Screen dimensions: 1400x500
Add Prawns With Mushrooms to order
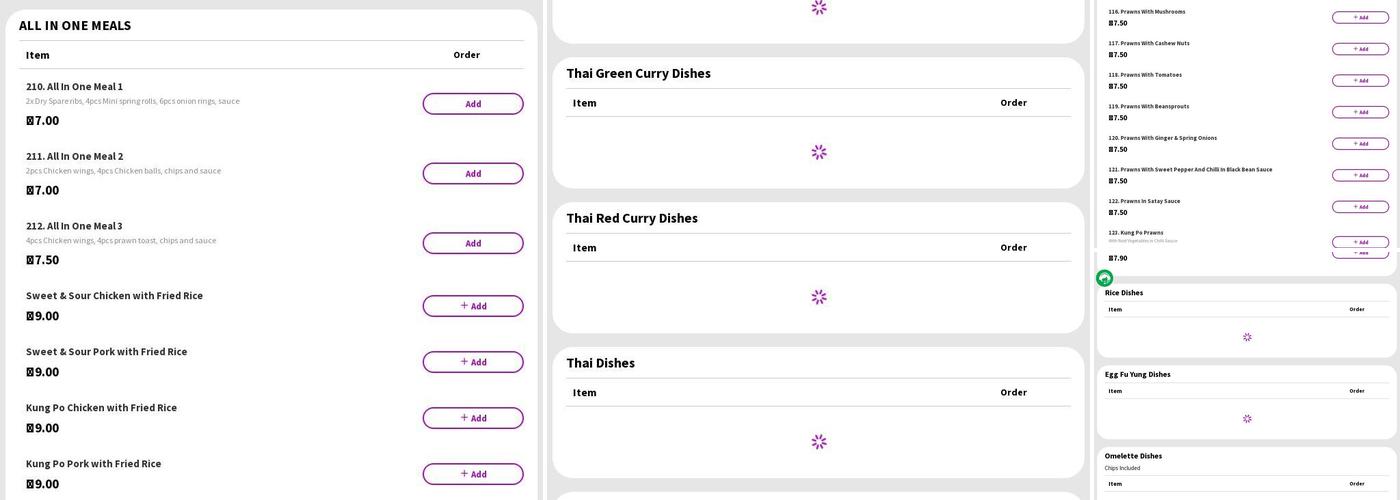(1359, 17)
